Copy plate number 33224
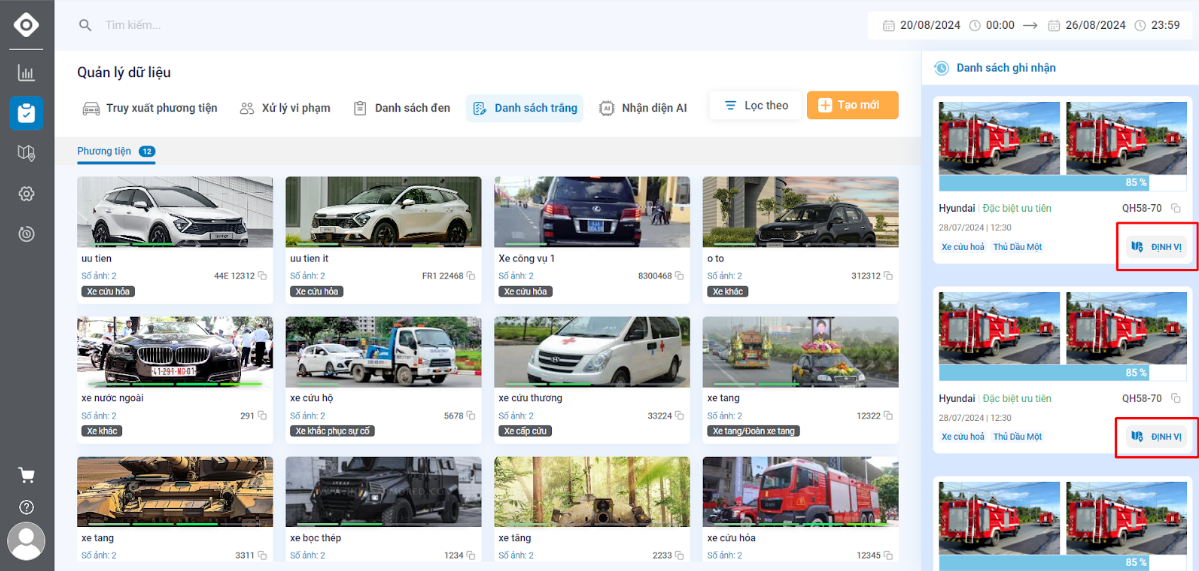1199x571 pixels. (679, 416)
